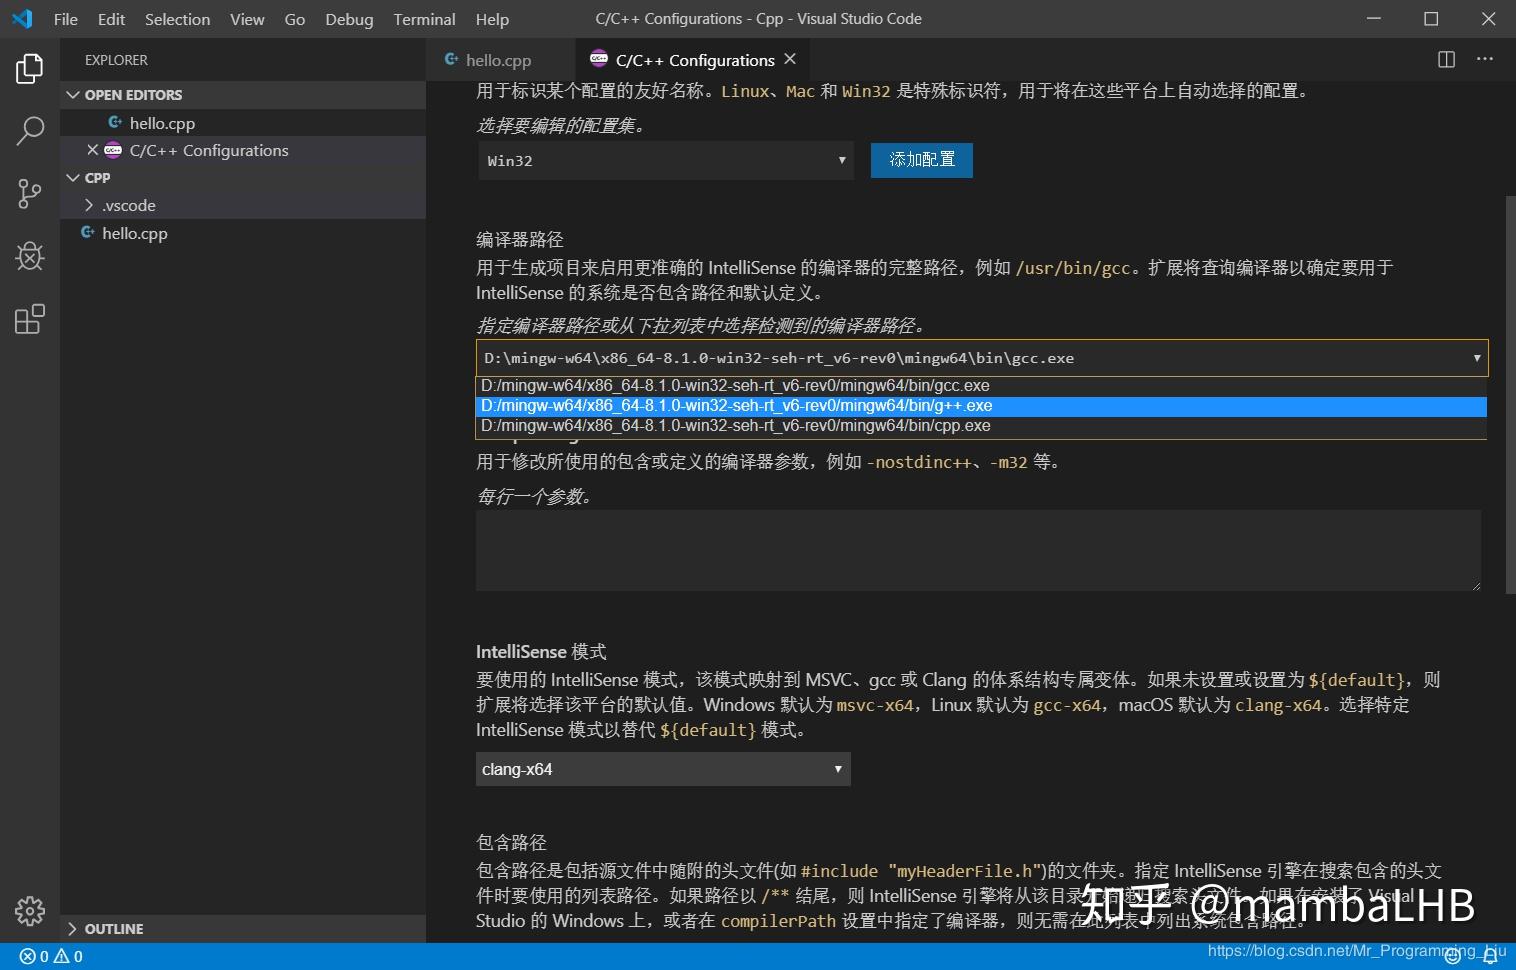Open the Source Control view
The width and height of the screenshot is (1516, 970).
coord(30,194)
